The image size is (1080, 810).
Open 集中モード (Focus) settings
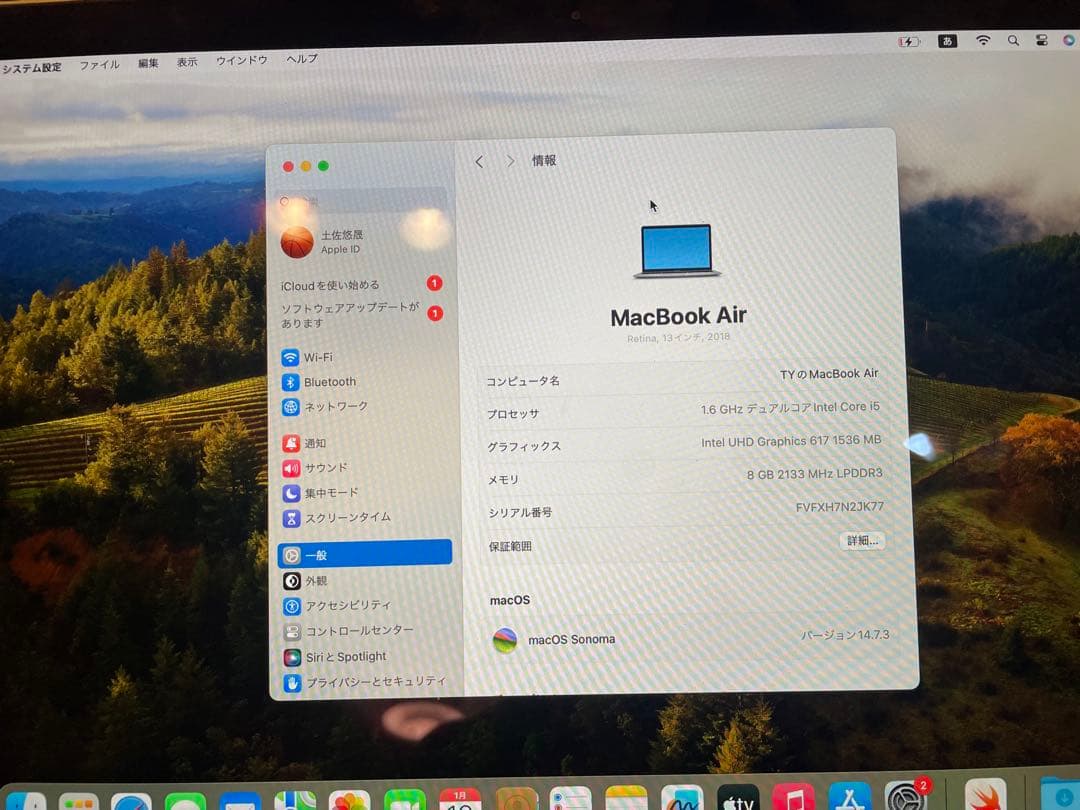tap(329, 492)
